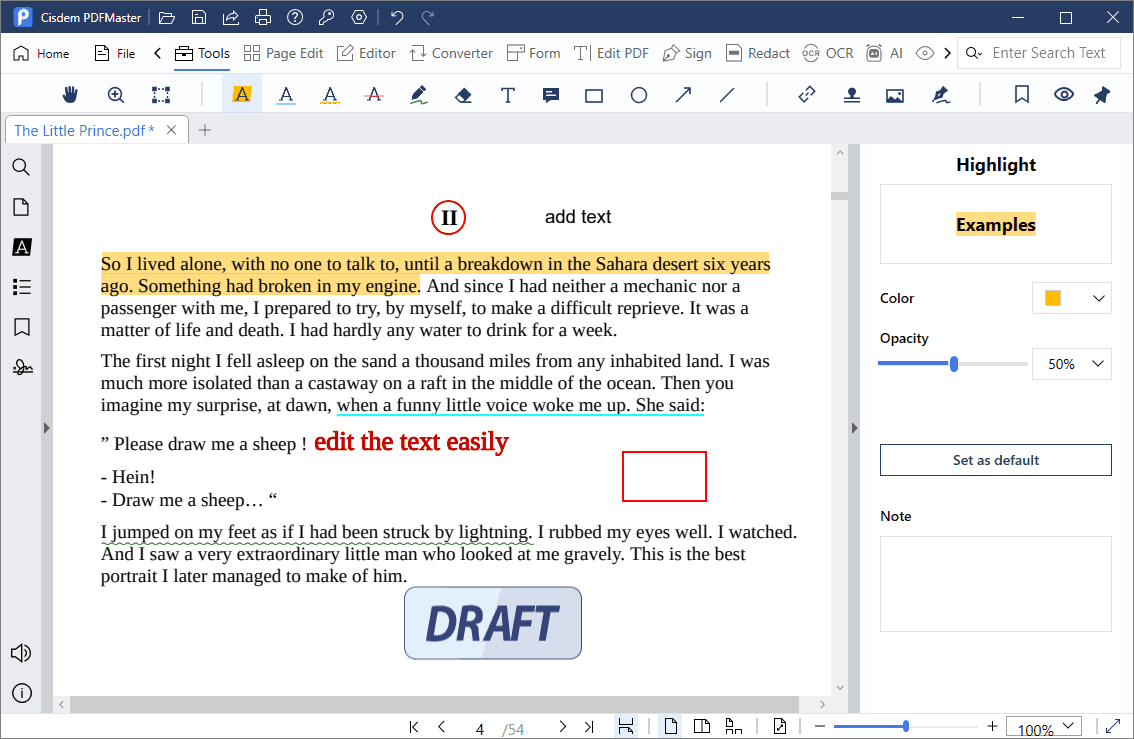Start read aloud speaker icon
Image resolution: width=1134 pixels, height=739 pixels.
click(21, 653)
